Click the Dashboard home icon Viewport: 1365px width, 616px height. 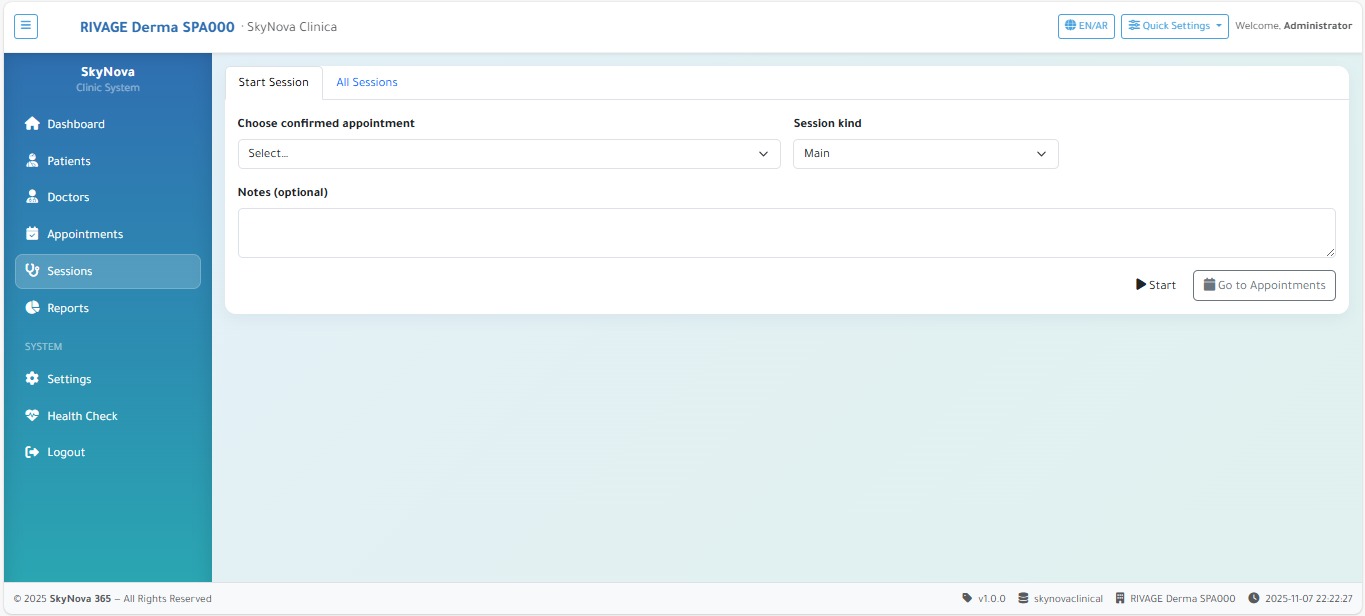click(x=32, y=124)
